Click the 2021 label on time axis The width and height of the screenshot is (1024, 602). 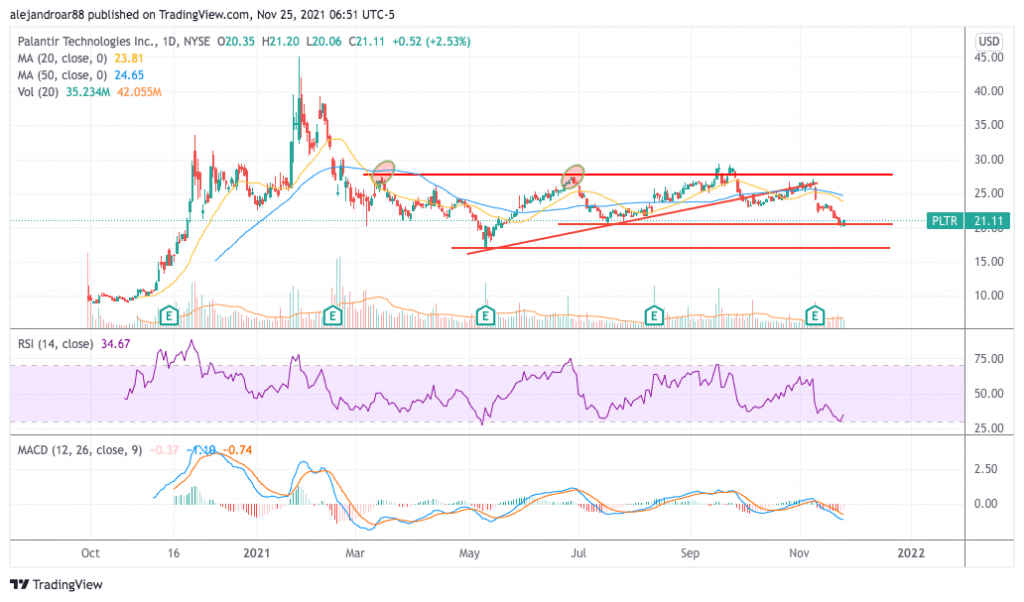click(x=257, y=553)
